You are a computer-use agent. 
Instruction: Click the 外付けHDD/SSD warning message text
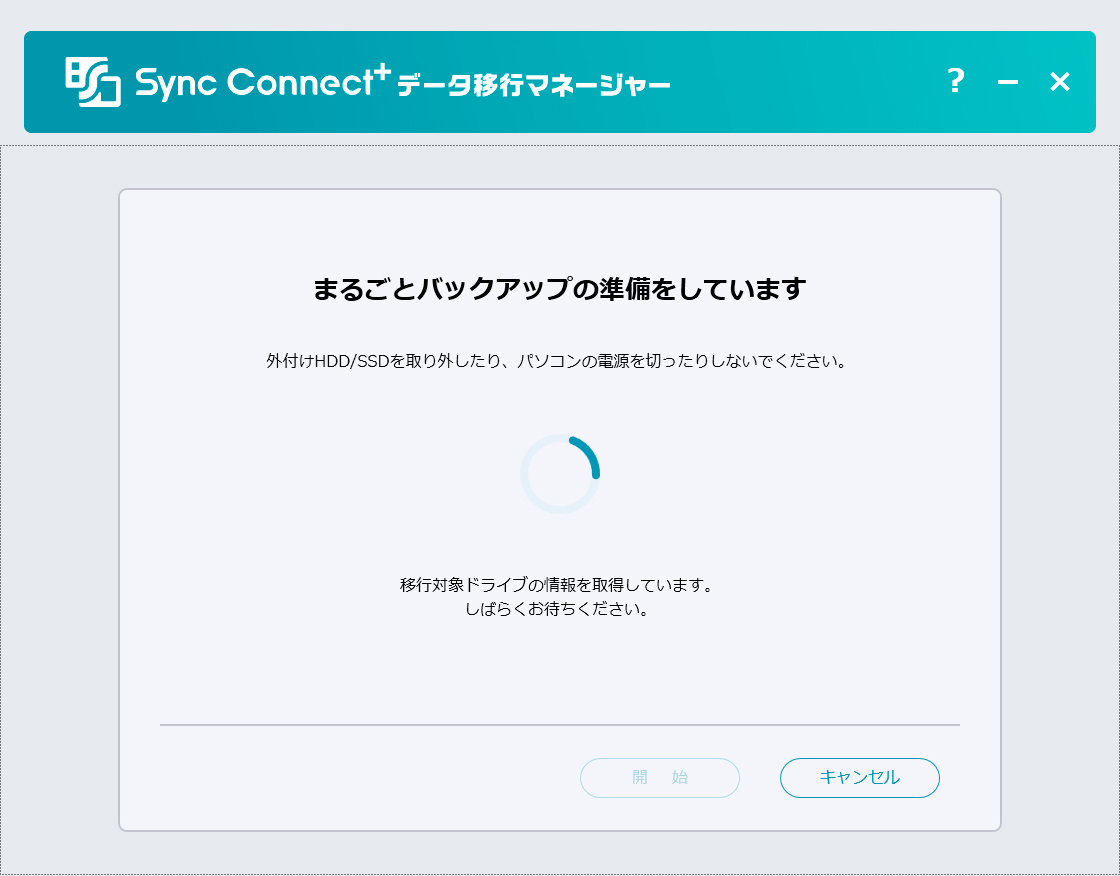pos(560,361)
